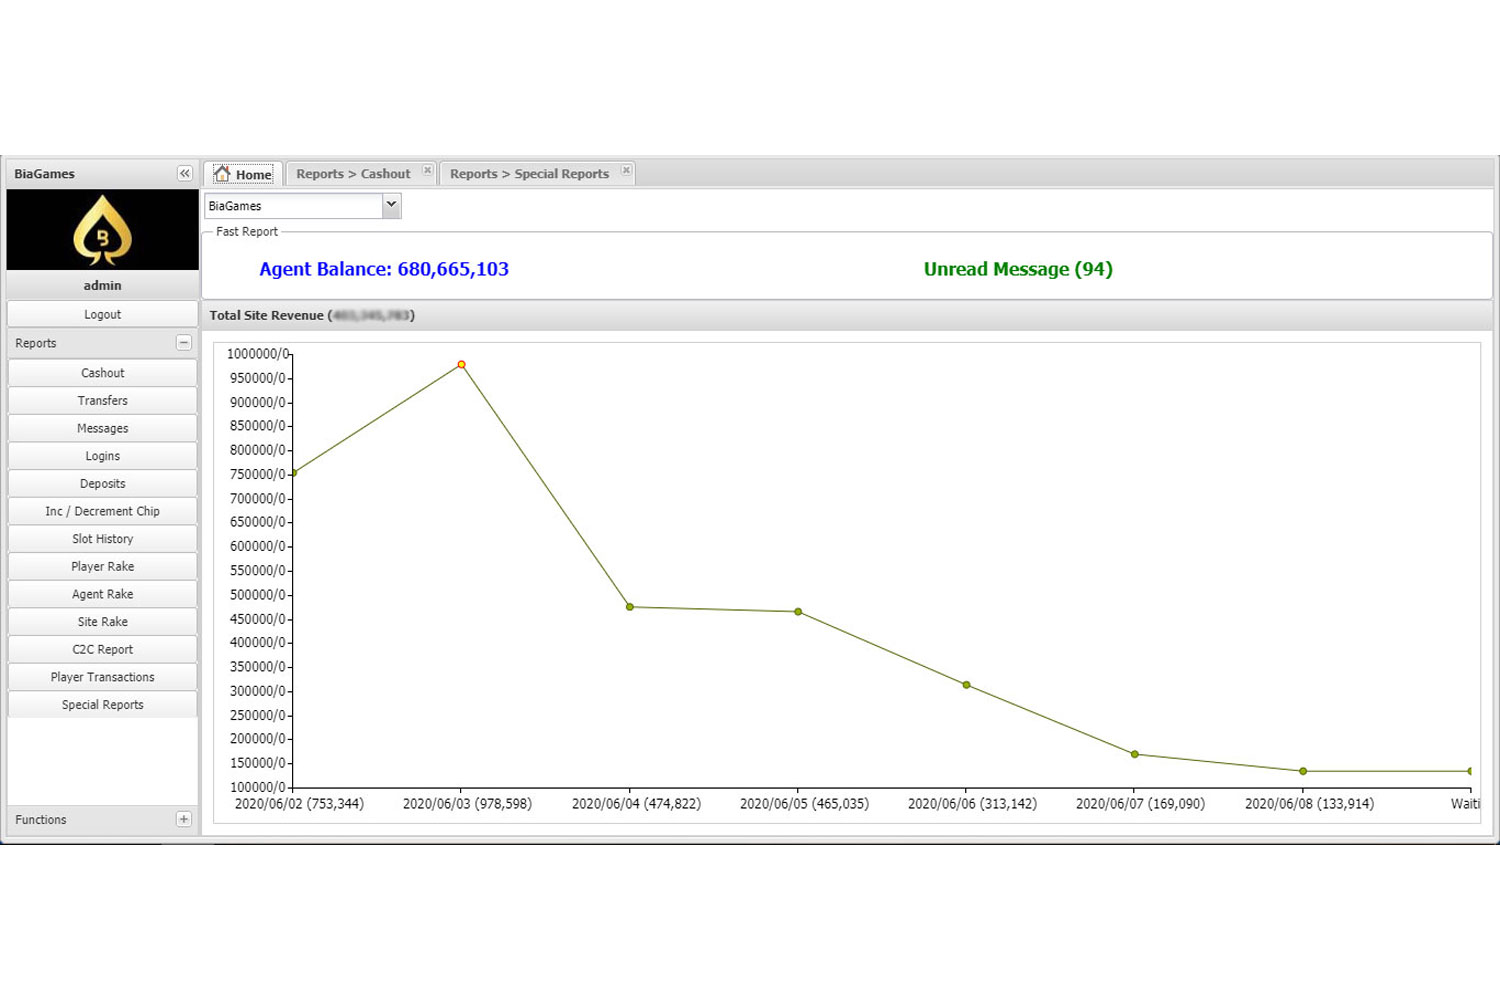Select the 2020/06/06 chart data point

coord(966,685)
